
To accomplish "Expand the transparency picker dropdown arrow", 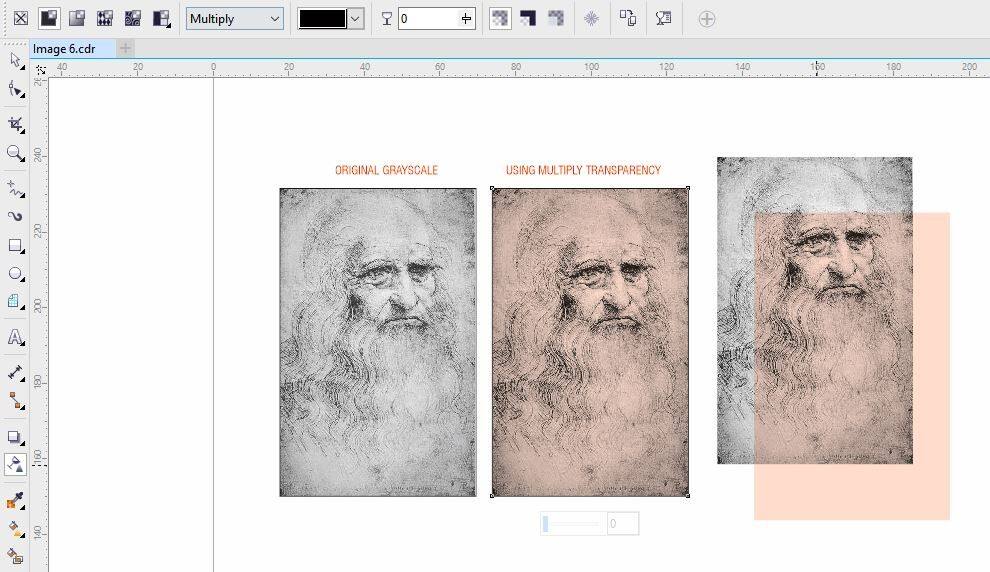I will (x=355, y=19).
